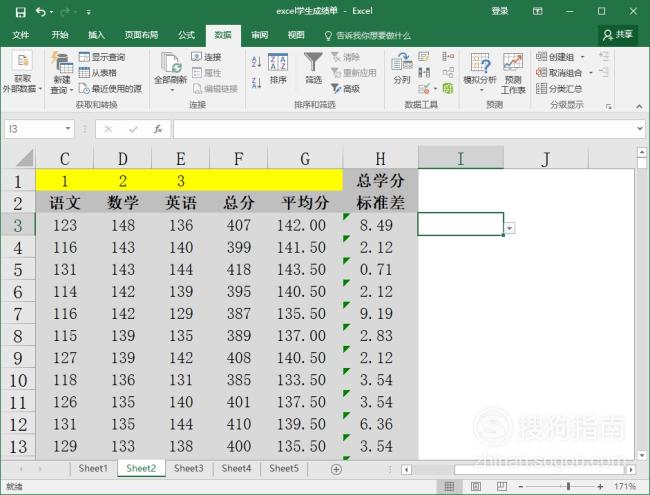Open the Group (创建组) dropdown arrow
This screenshot has width=650, height=495.
[x=582, y=57]
